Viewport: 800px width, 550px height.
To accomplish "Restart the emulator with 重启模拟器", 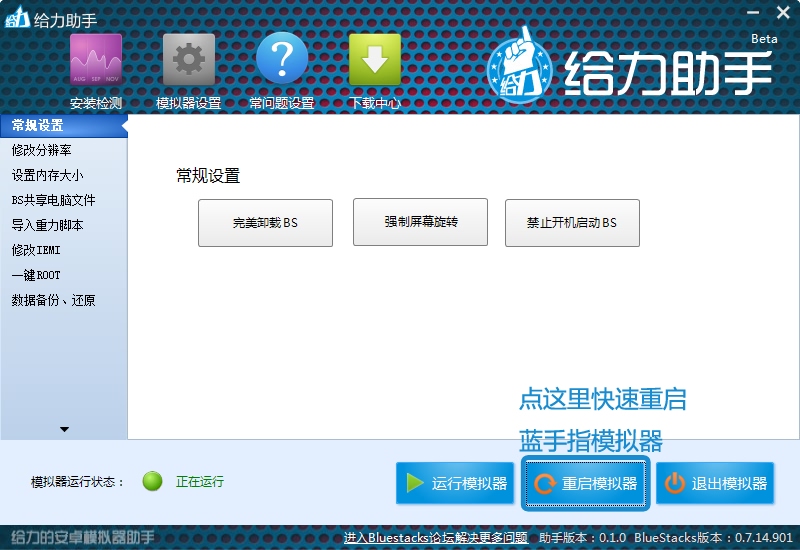I will (x=586, y=483).
